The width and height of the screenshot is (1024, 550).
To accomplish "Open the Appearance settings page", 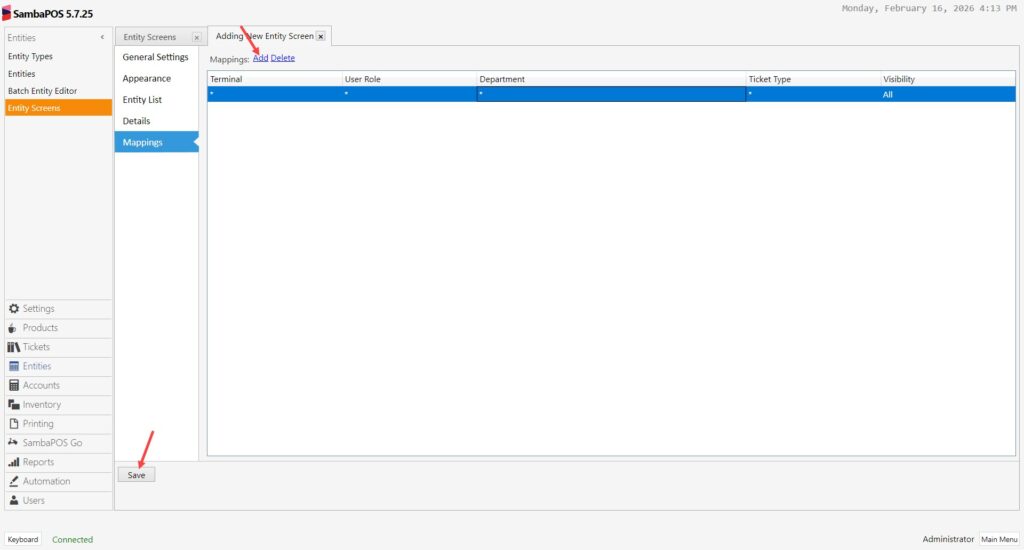I will [x=147, y=79].
